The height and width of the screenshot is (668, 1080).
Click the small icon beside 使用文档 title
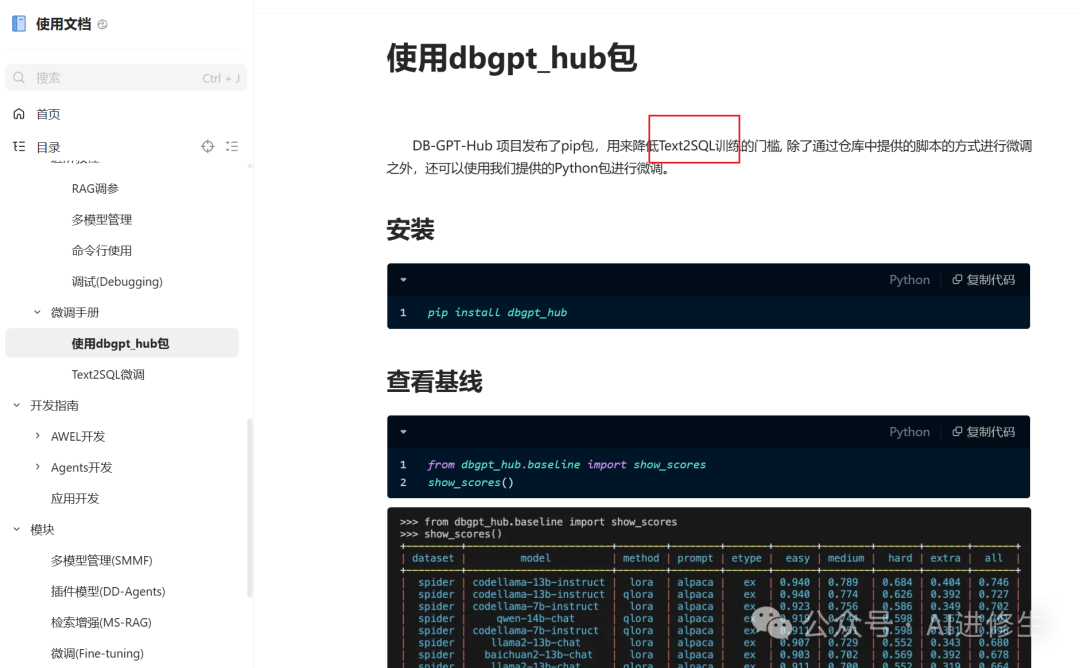(103, 24)
